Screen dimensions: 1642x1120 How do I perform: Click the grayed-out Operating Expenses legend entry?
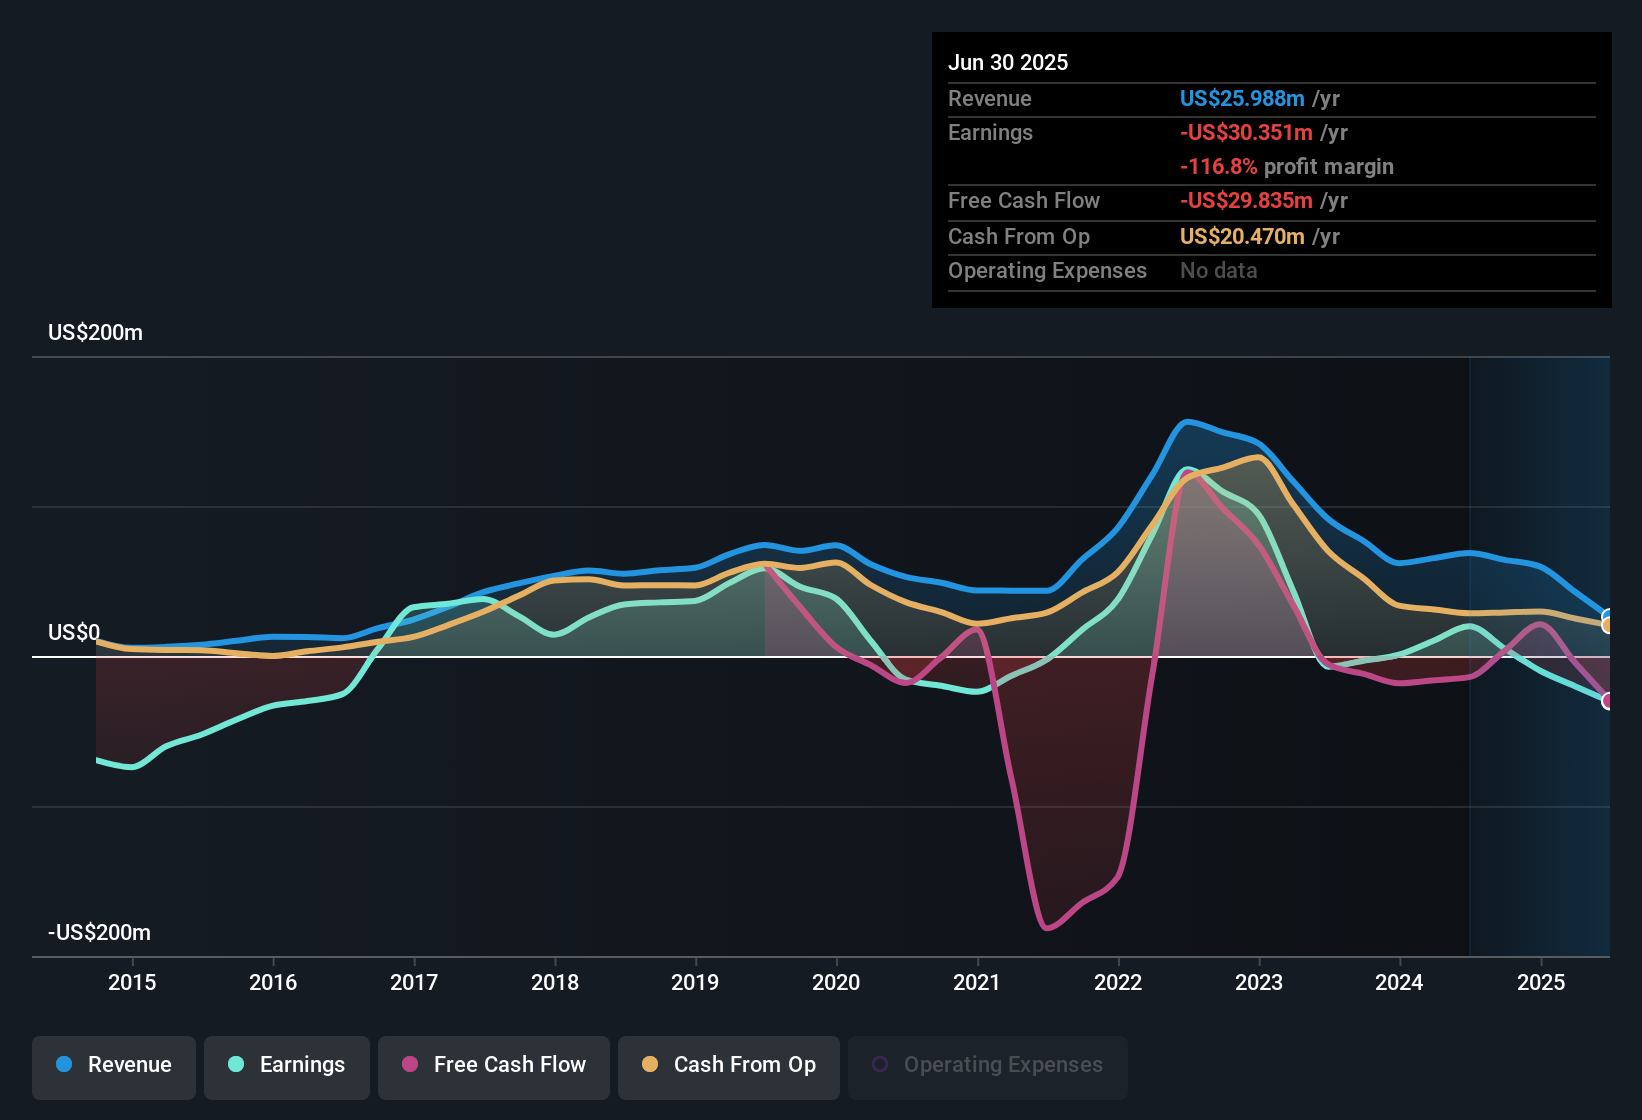[x=987, y=1064]
